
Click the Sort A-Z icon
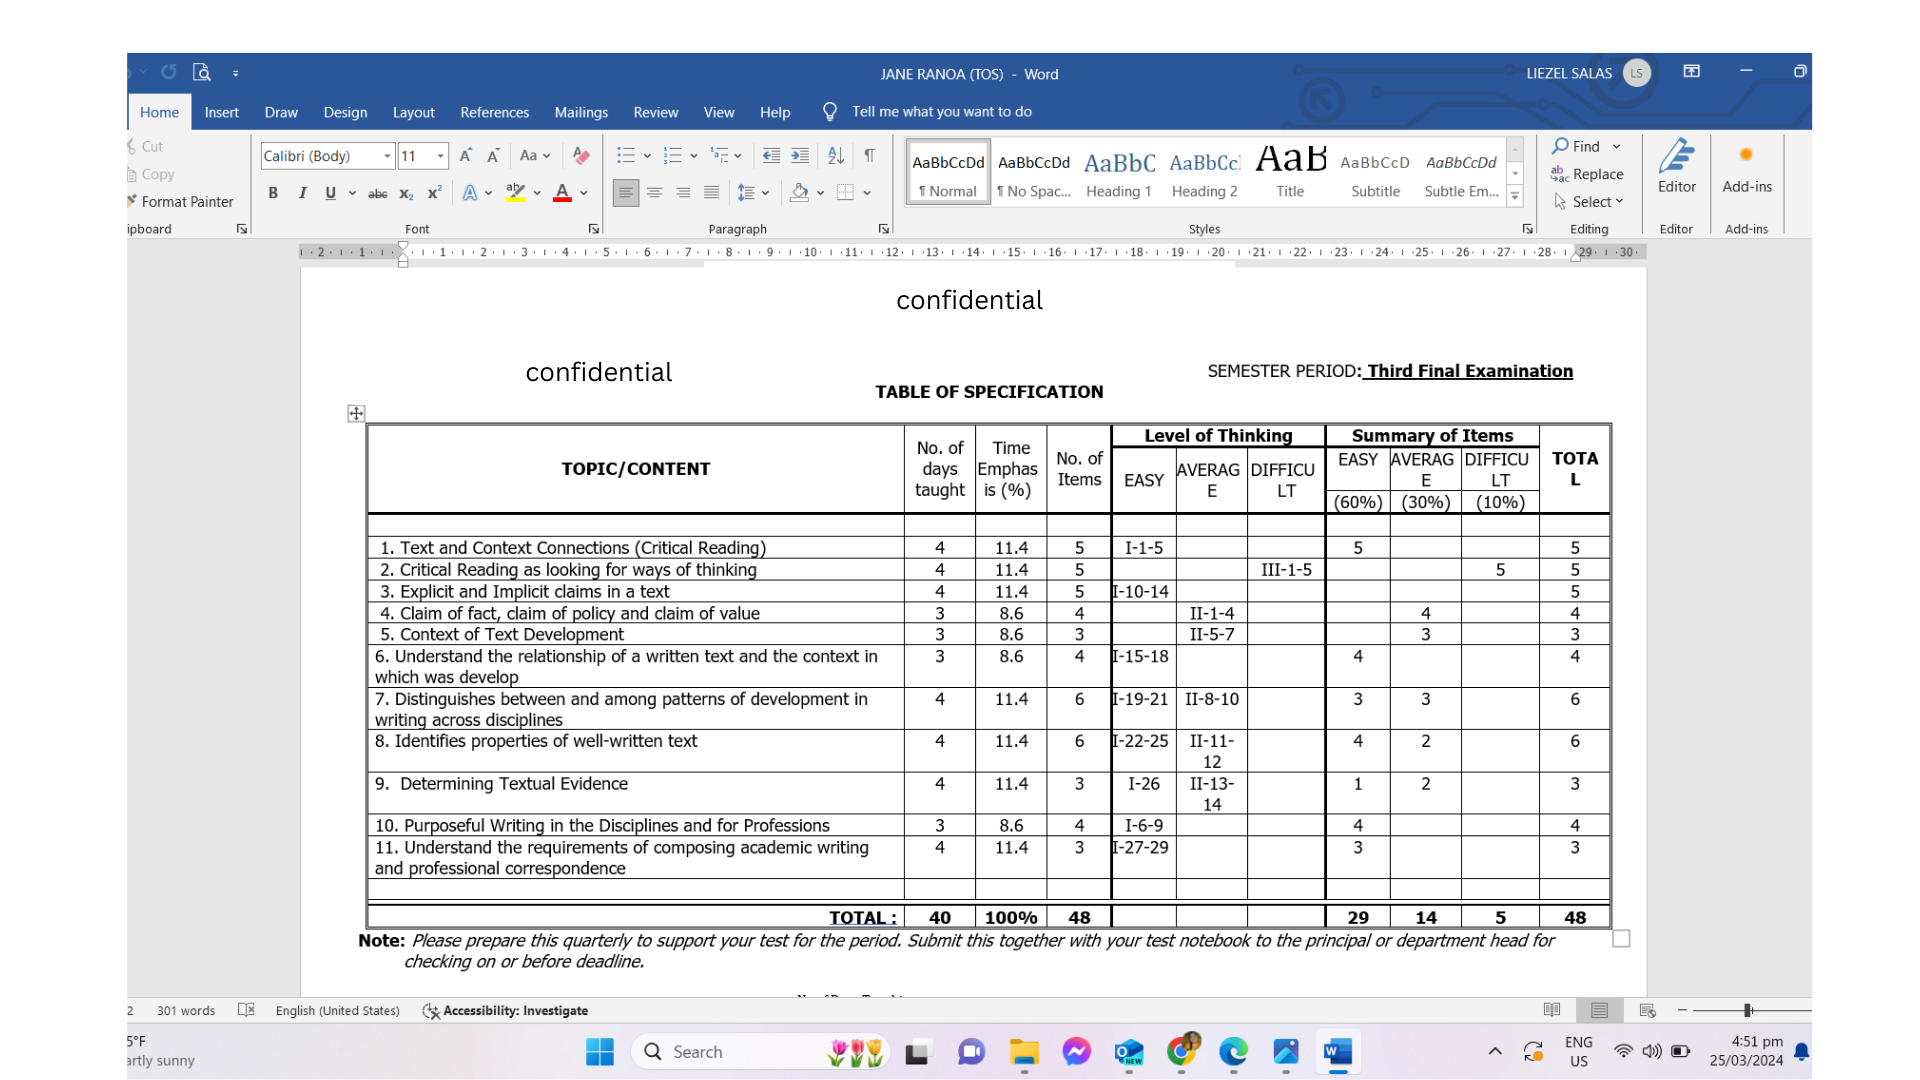pos(836,156)
